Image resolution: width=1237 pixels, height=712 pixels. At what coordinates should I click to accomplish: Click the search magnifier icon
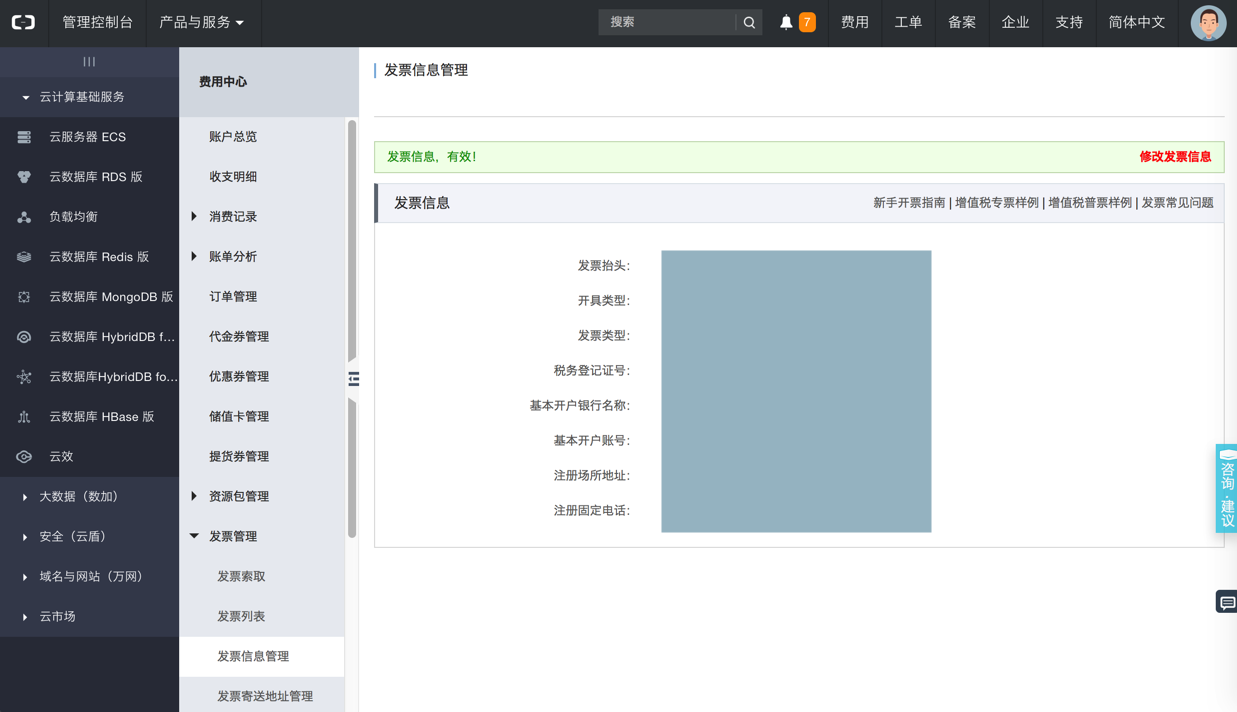[749, 22]
